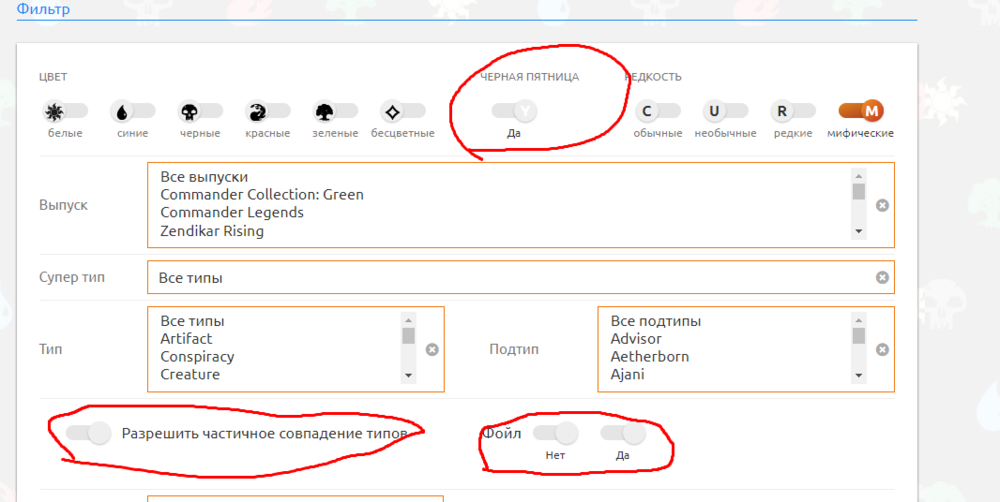Screen dimensions: 1000x502
Task: Toggle the blue mana droplet filter
Action: pyautogui.click(x=133, y=111)
